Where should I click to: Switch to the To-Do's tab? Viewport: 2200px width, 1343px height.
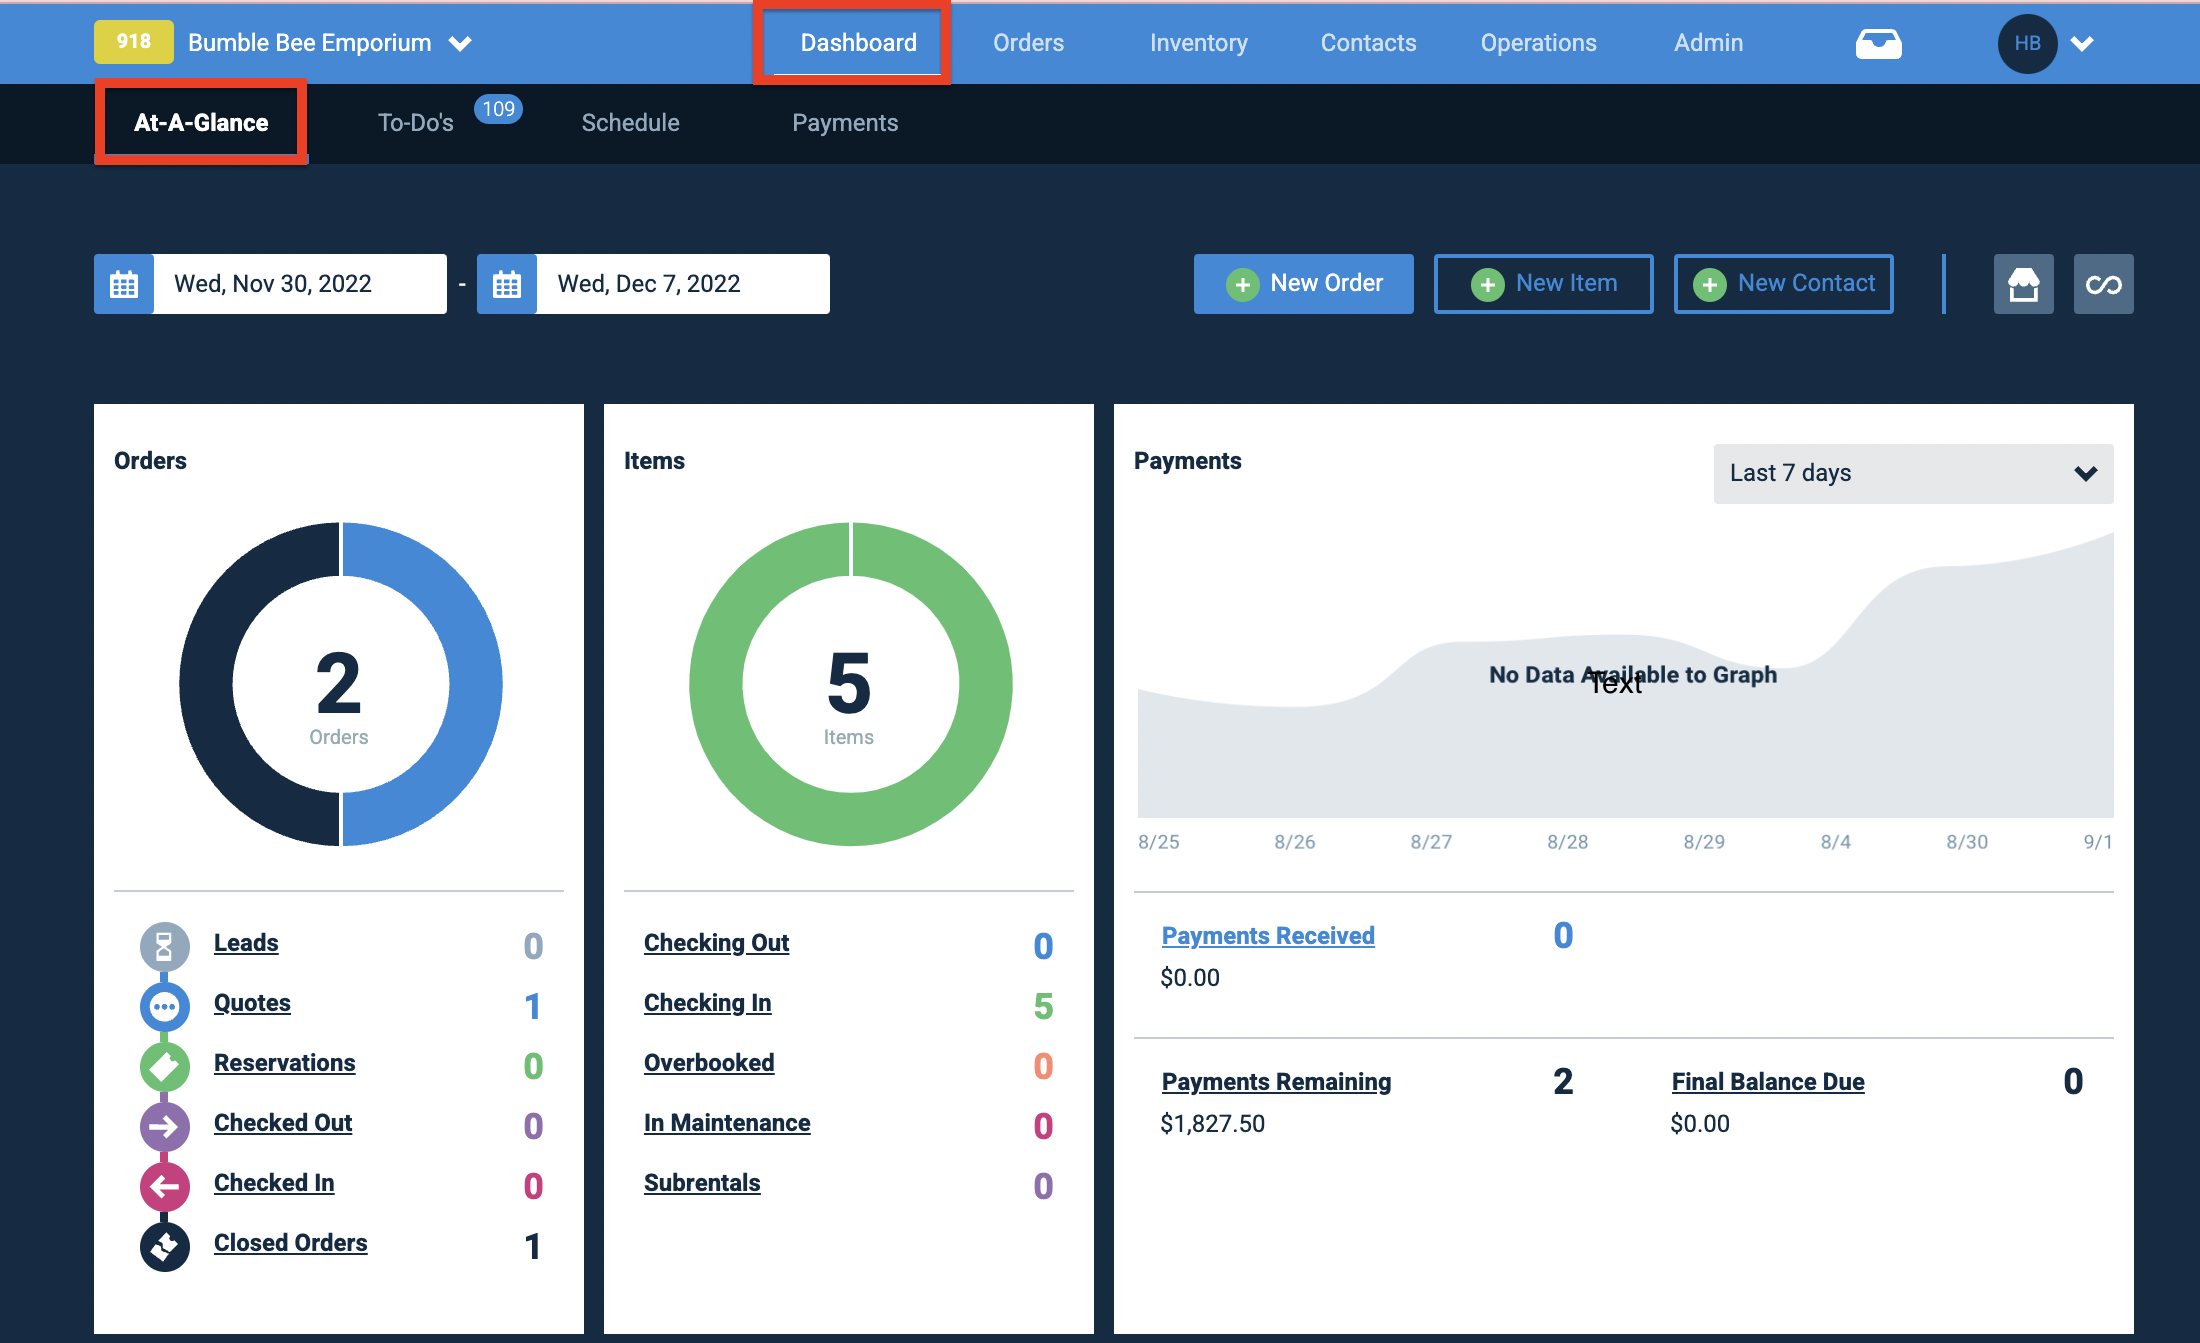416,123
